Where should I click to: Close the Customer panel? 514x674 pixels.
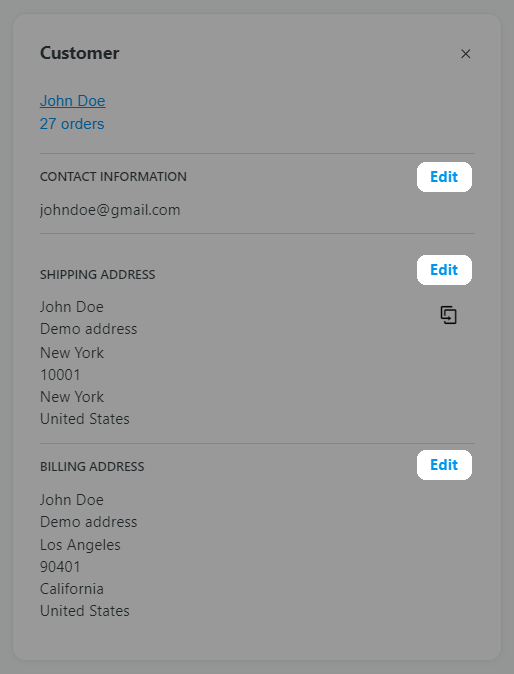pos(465,54)
